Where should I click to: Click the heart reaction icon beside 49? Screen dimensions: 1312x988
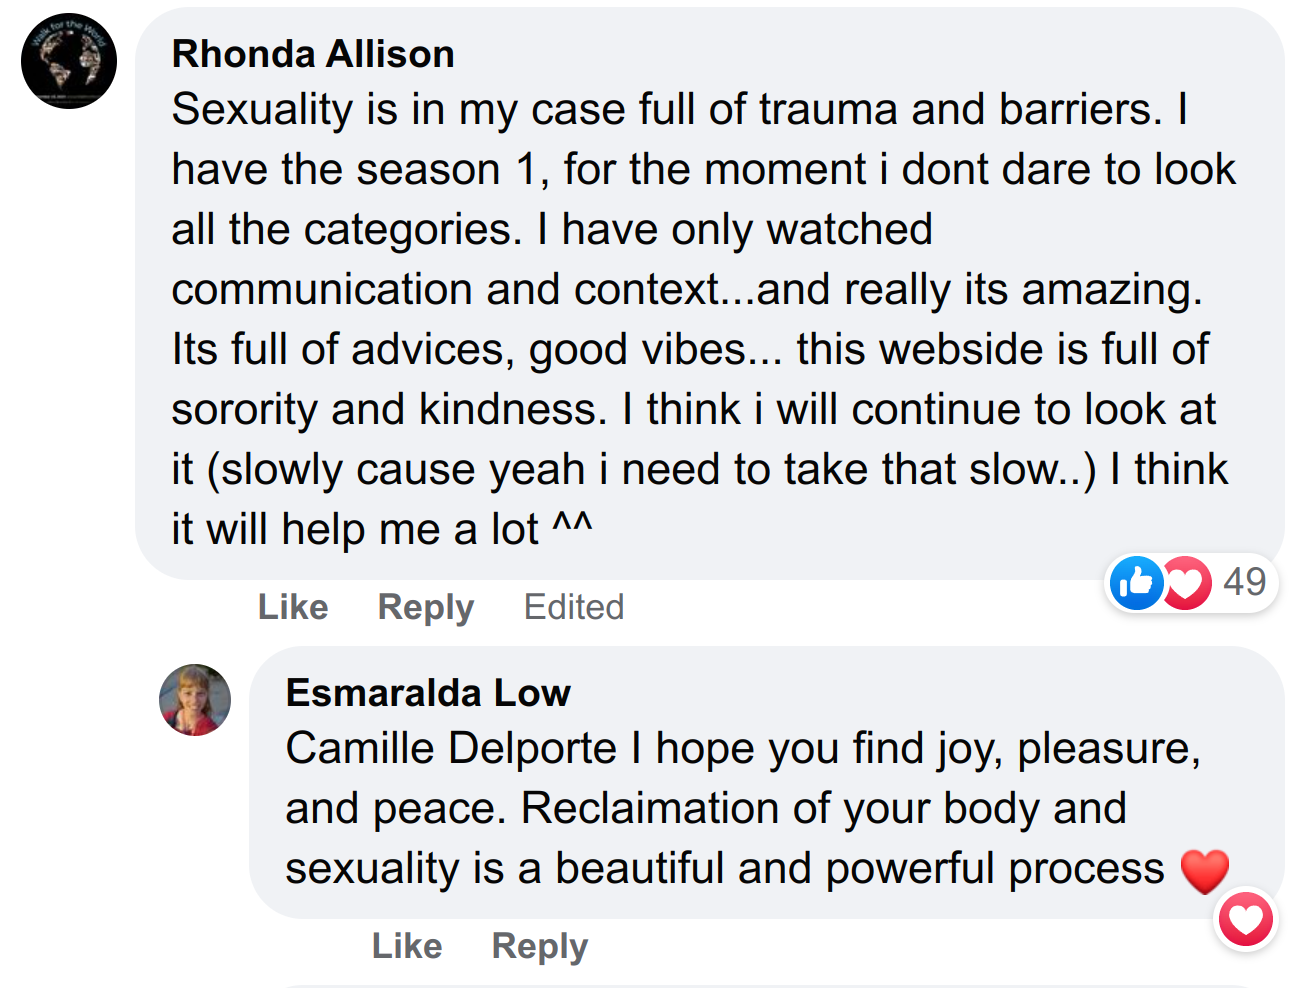click(1187, 582)
